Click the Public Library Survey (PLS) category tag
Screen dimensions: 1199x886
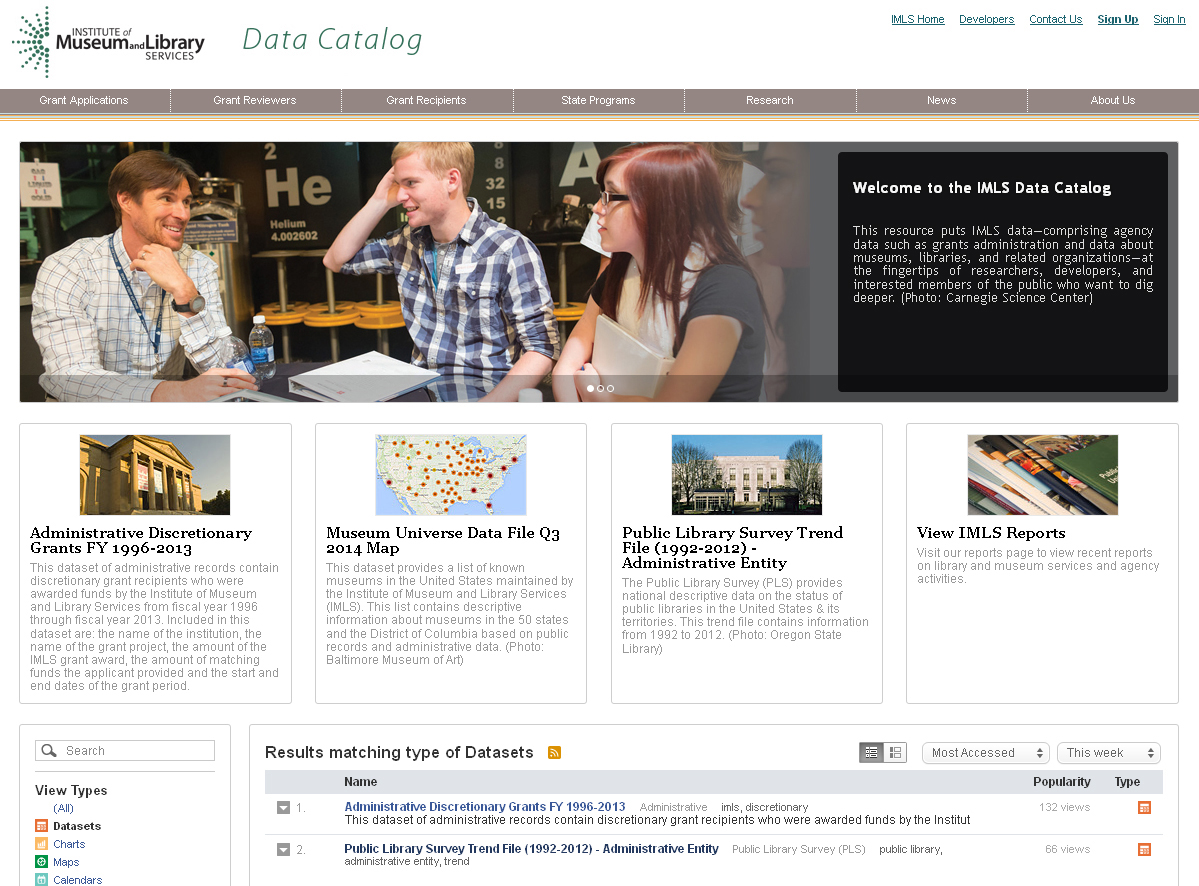pos(798,849)
